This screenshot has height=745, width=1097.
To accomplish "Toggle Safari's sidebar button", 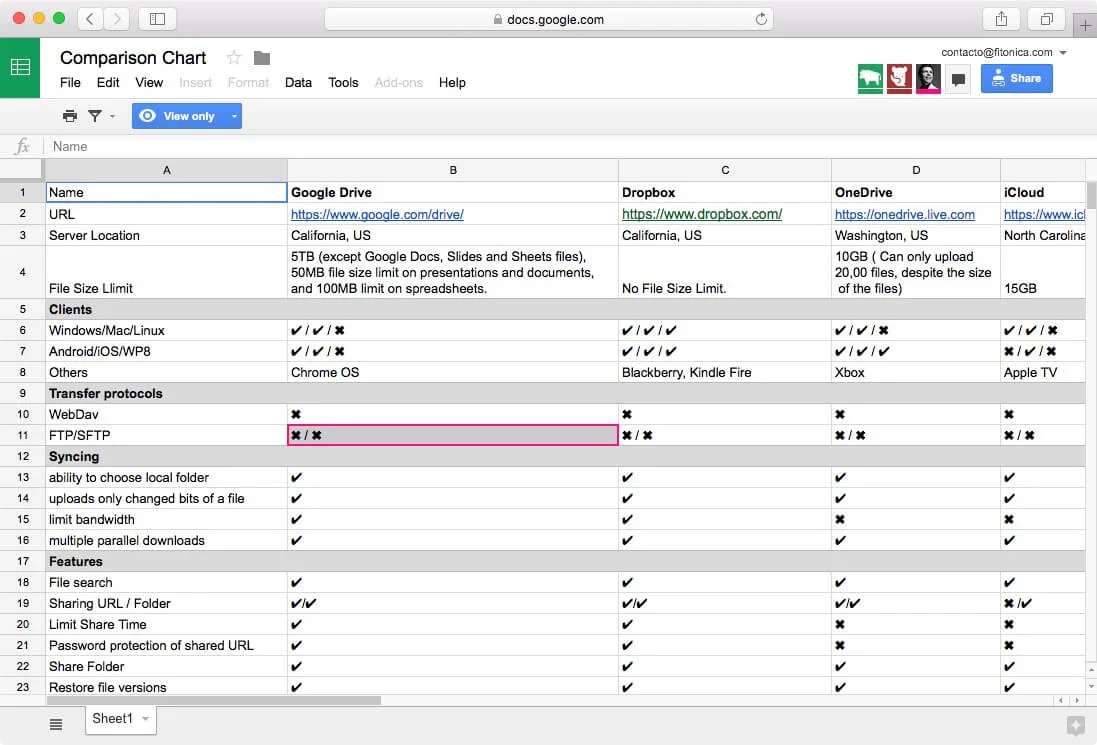I will click(157, 19).
